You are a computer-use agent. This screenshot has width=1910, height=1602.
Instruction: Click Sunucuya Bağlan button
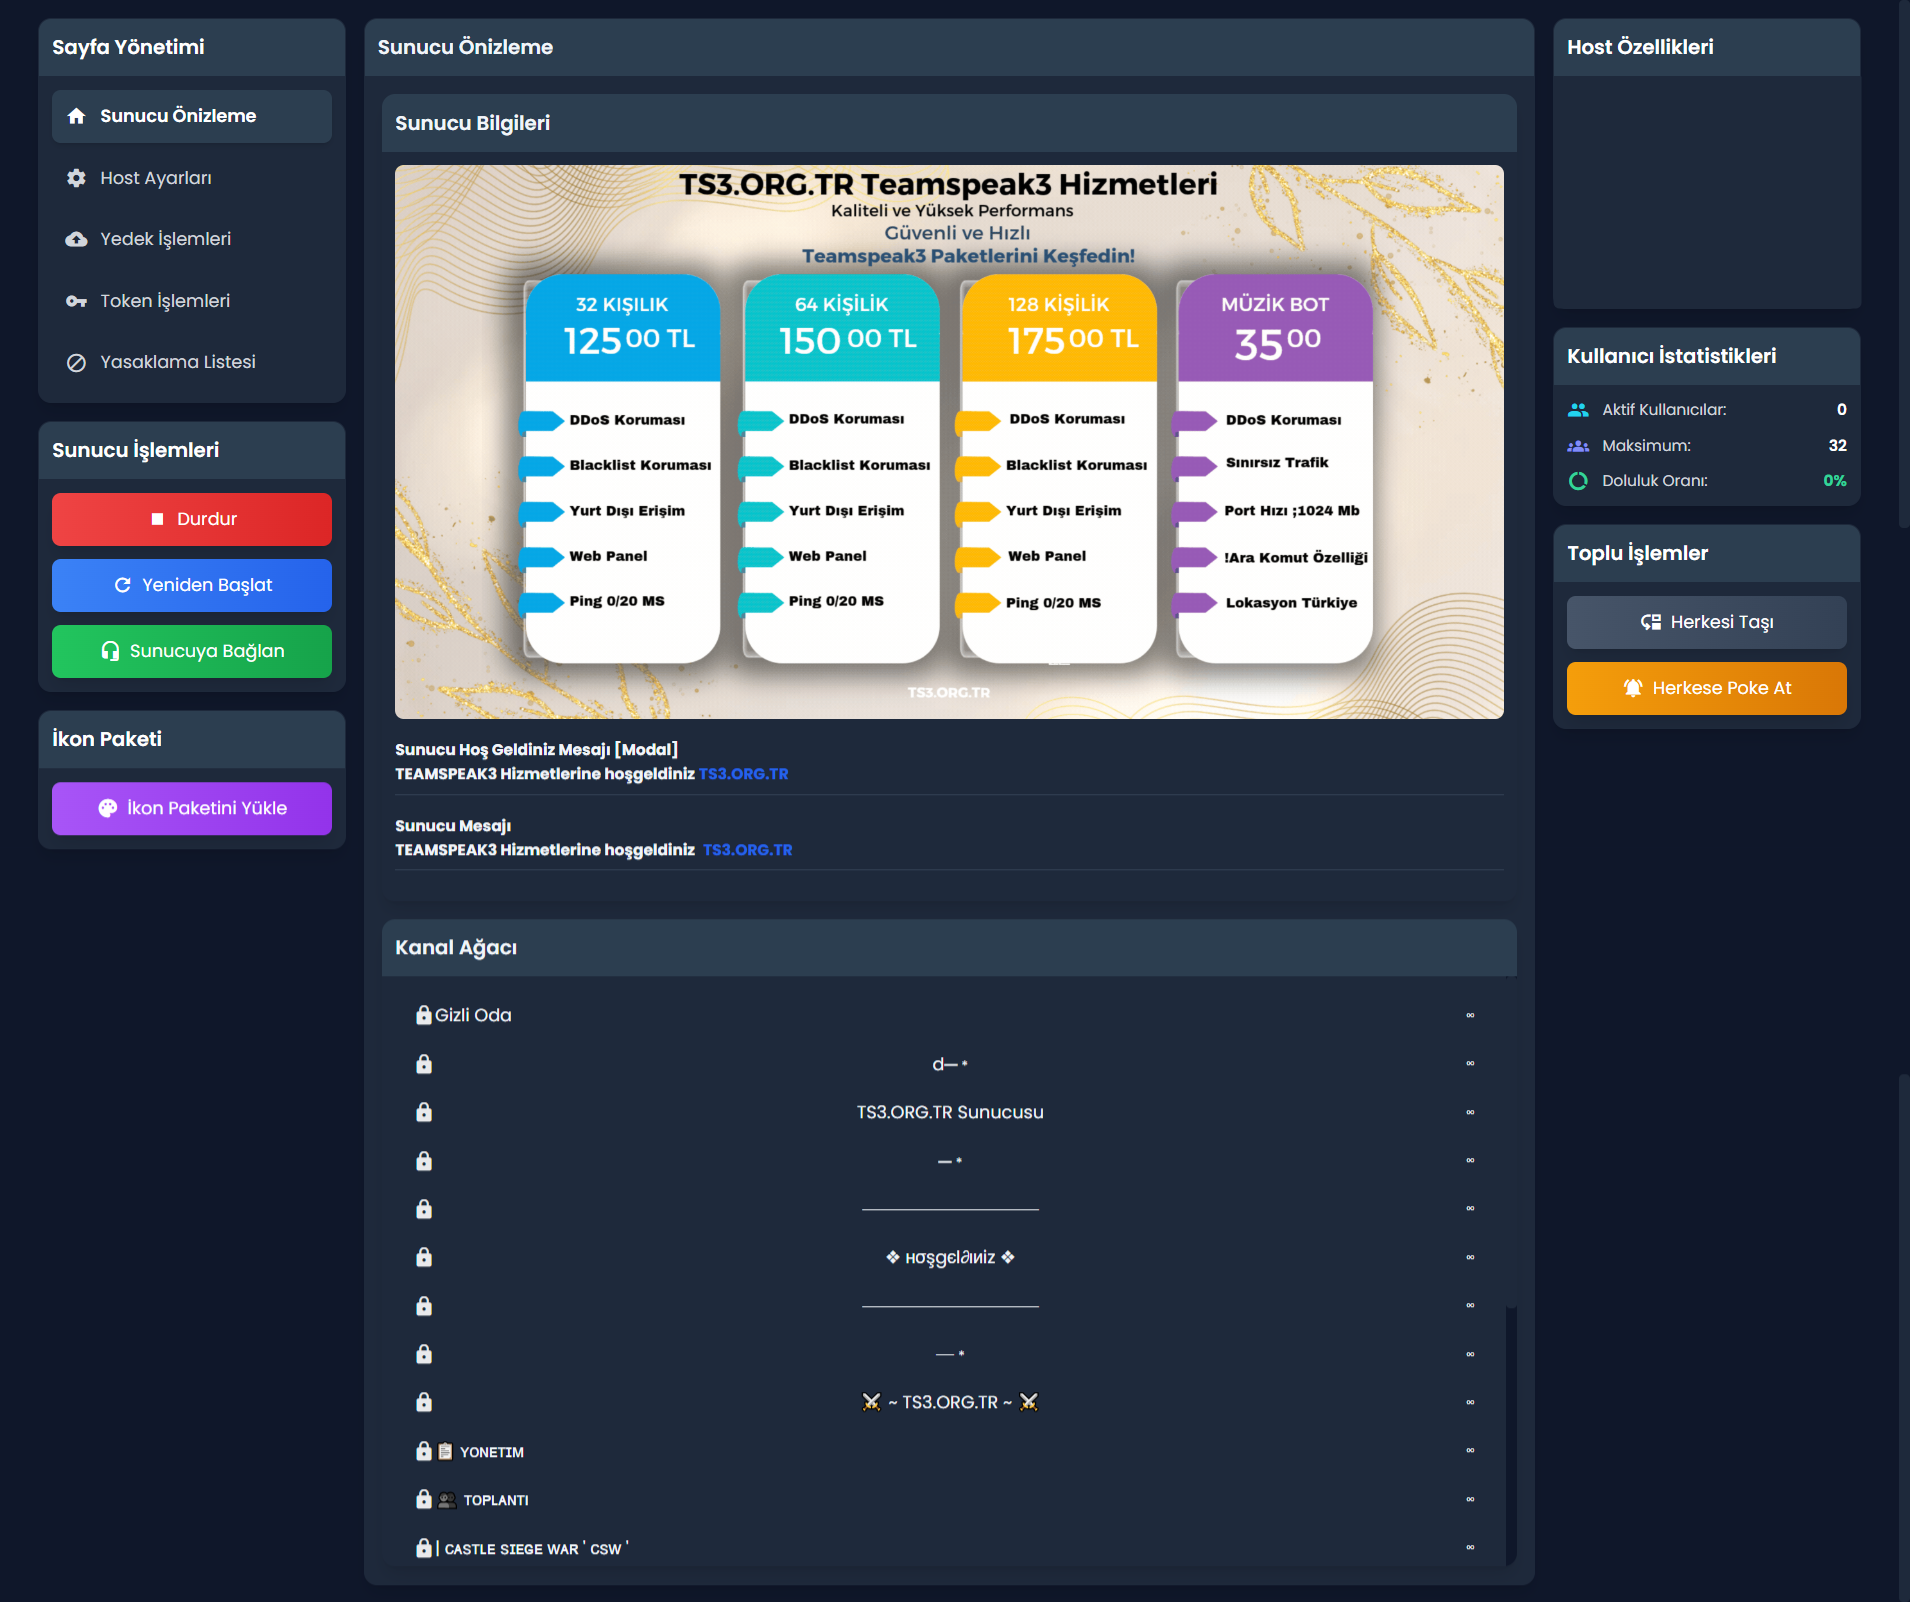191,651
